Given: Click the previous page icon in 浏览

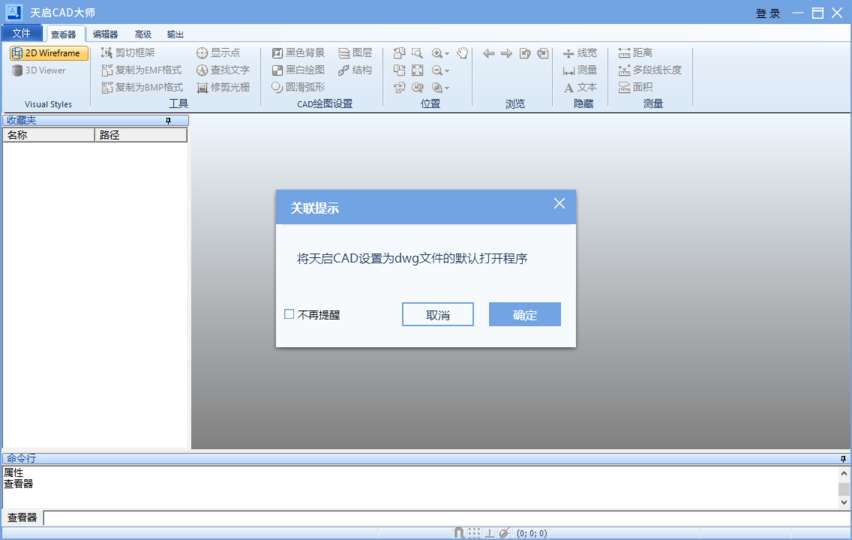Looking at the screenshot, I should click(x=525, y=53).
